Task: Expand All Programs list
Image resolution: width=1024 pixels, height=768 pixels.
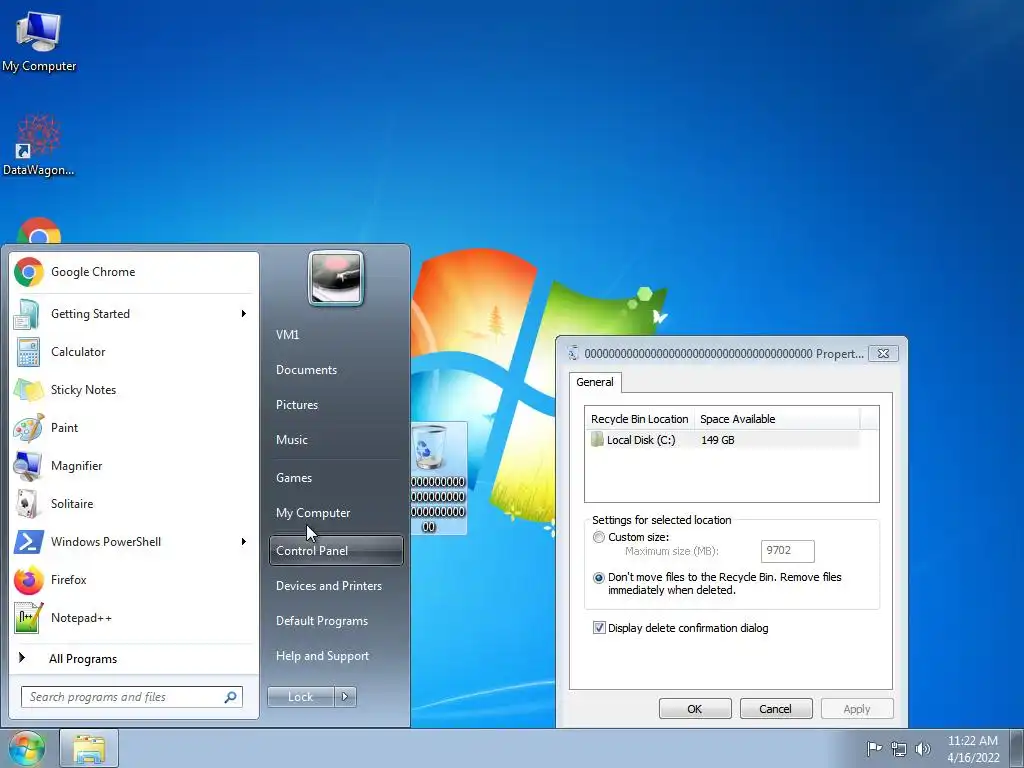Action: pos(83,659)
